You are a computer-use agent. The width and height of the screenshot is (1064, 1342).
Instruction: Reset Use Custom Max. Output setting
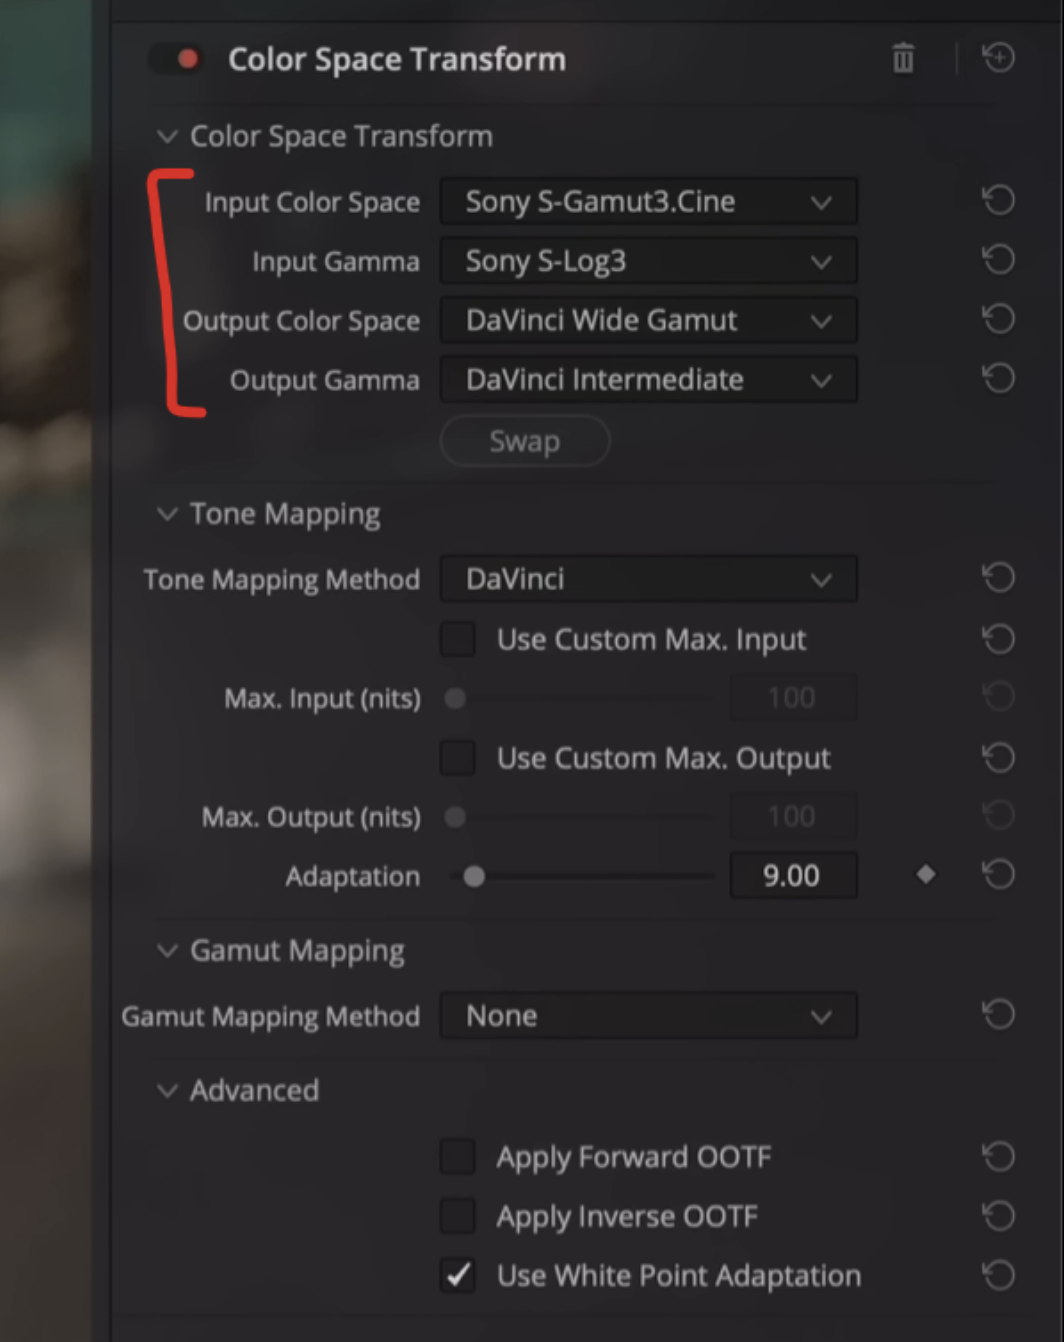[x=998, y=757]
